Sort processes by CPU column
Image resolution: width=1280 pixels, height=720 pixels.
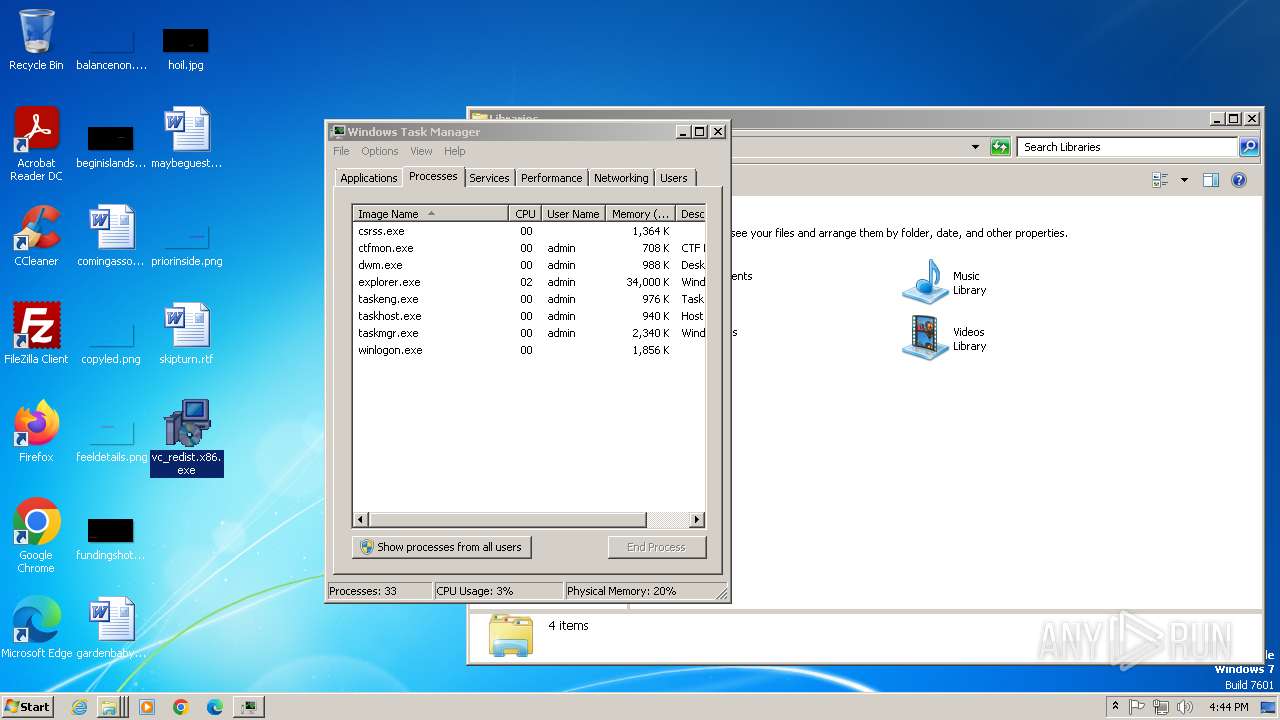(x=525, y=213)
